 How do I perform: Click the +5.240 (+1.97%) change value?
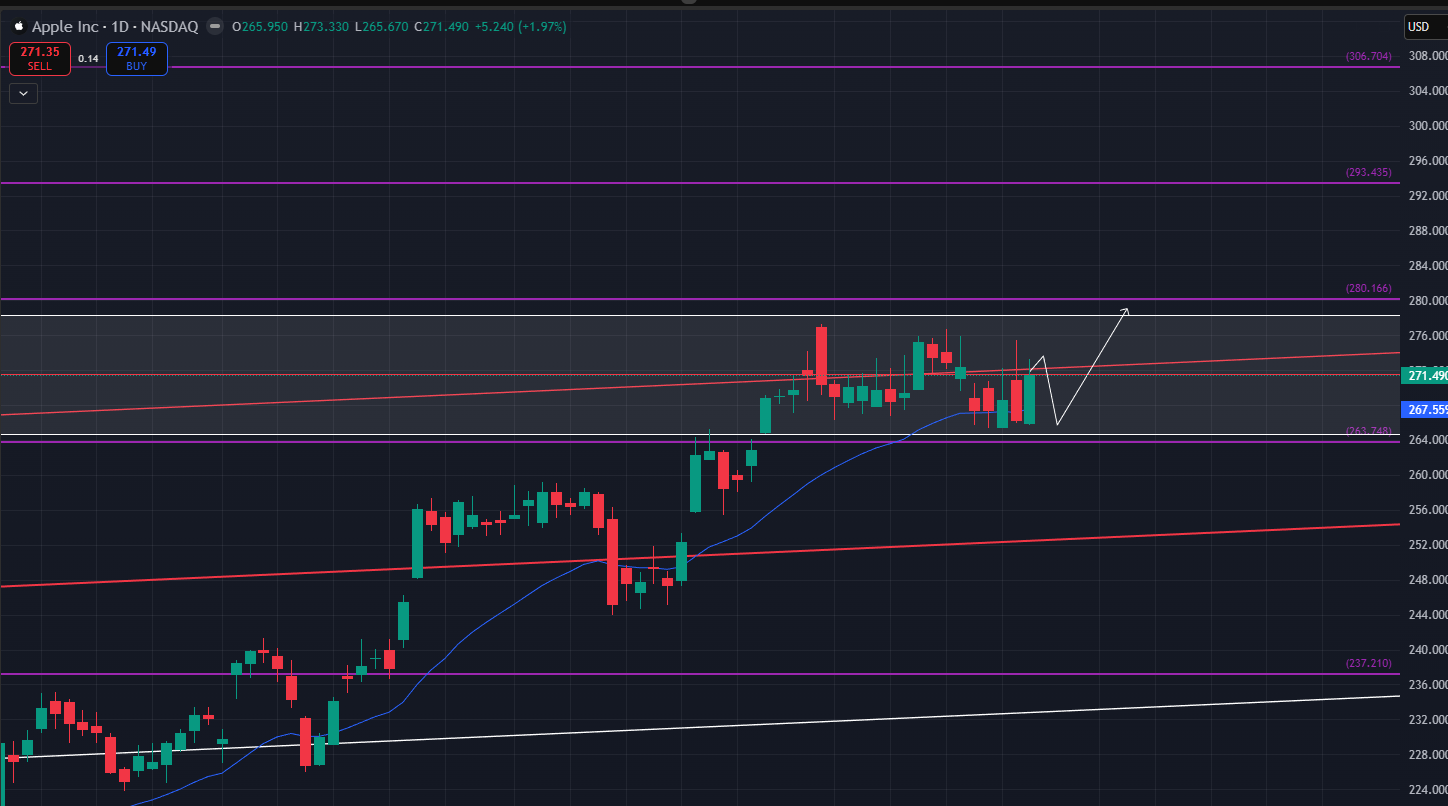pyautogui.click(x=521, y=27)
